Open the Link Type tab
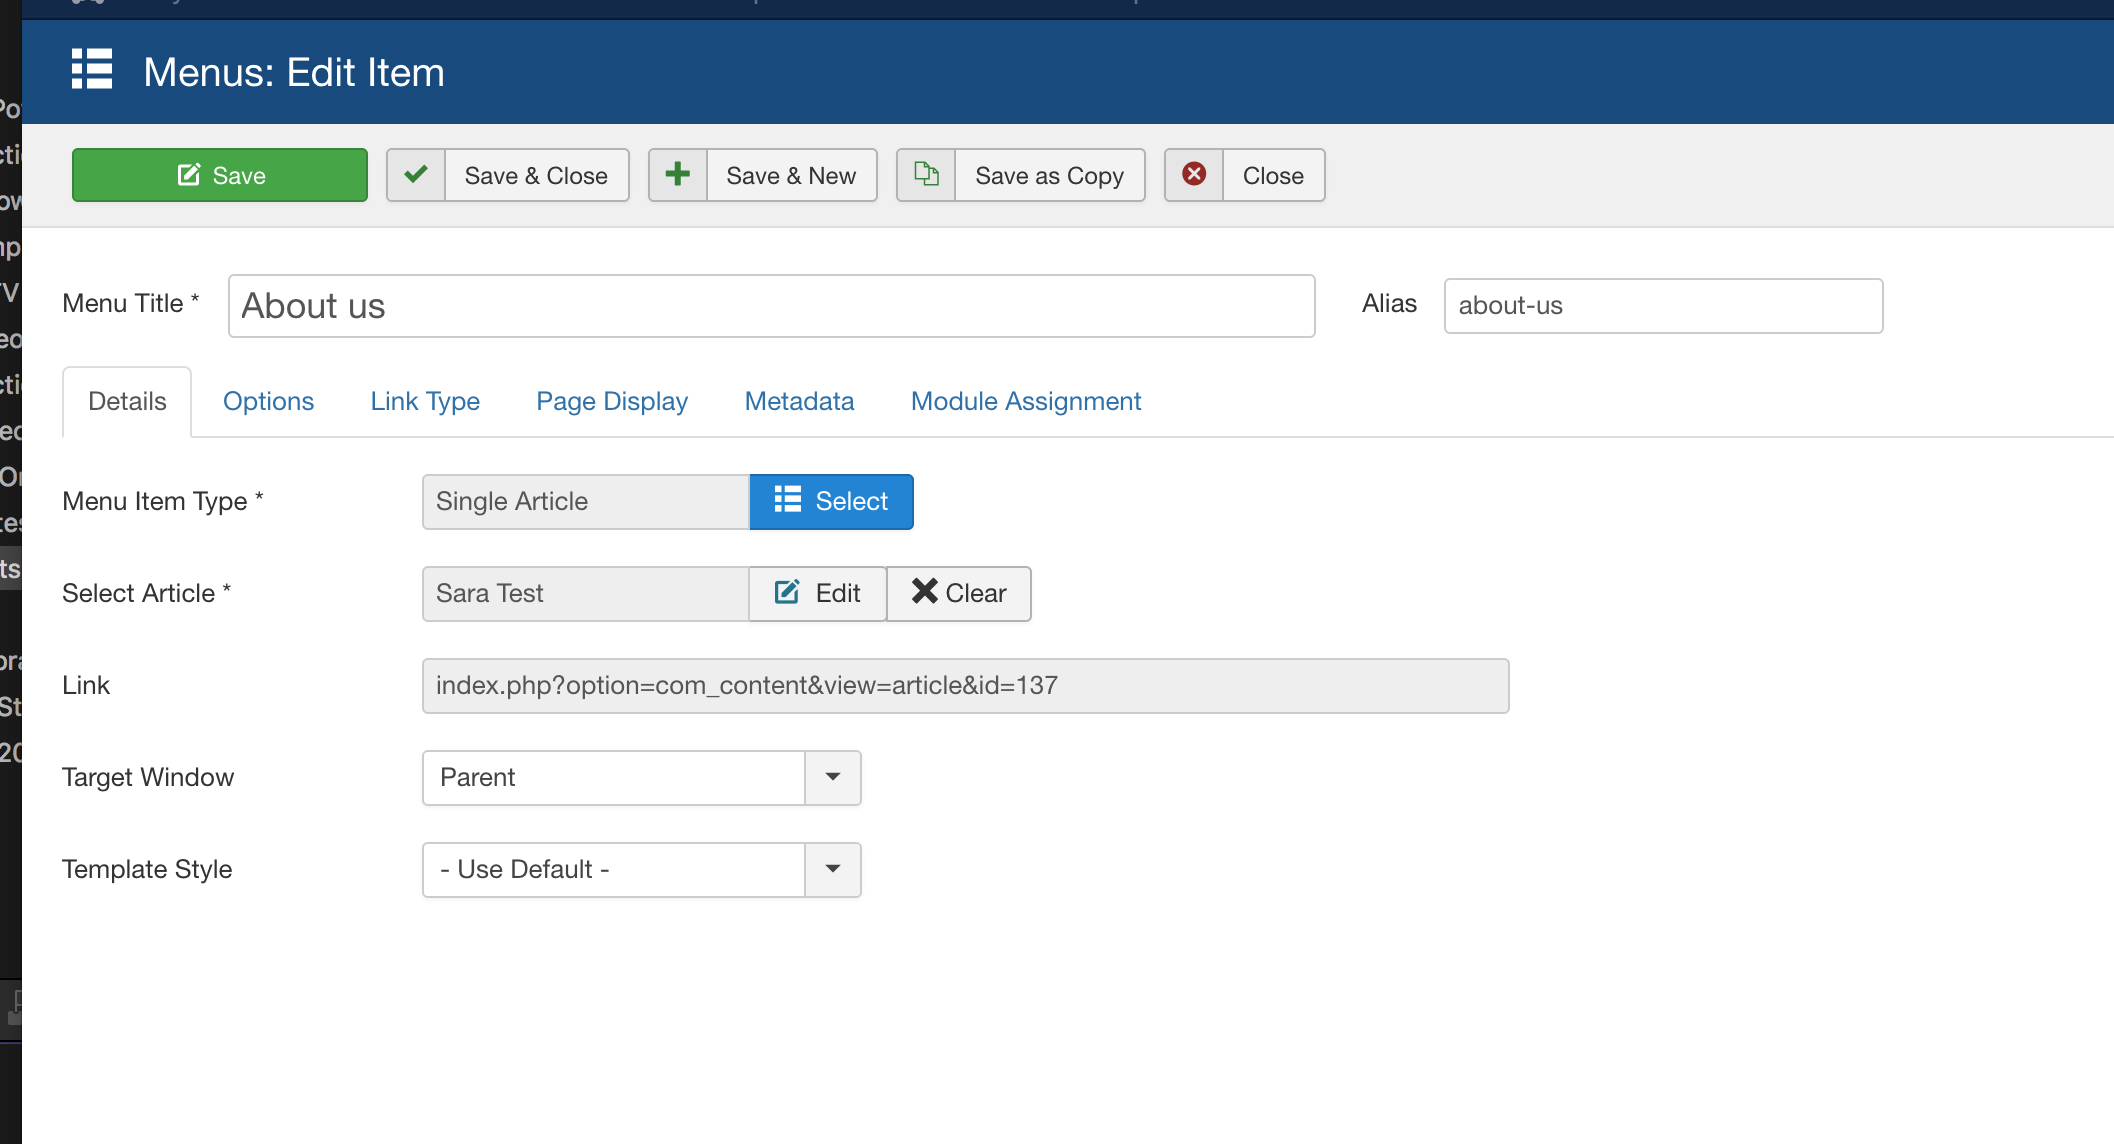Viewport: 2114px width, 1144px height. tap(425, 401)
